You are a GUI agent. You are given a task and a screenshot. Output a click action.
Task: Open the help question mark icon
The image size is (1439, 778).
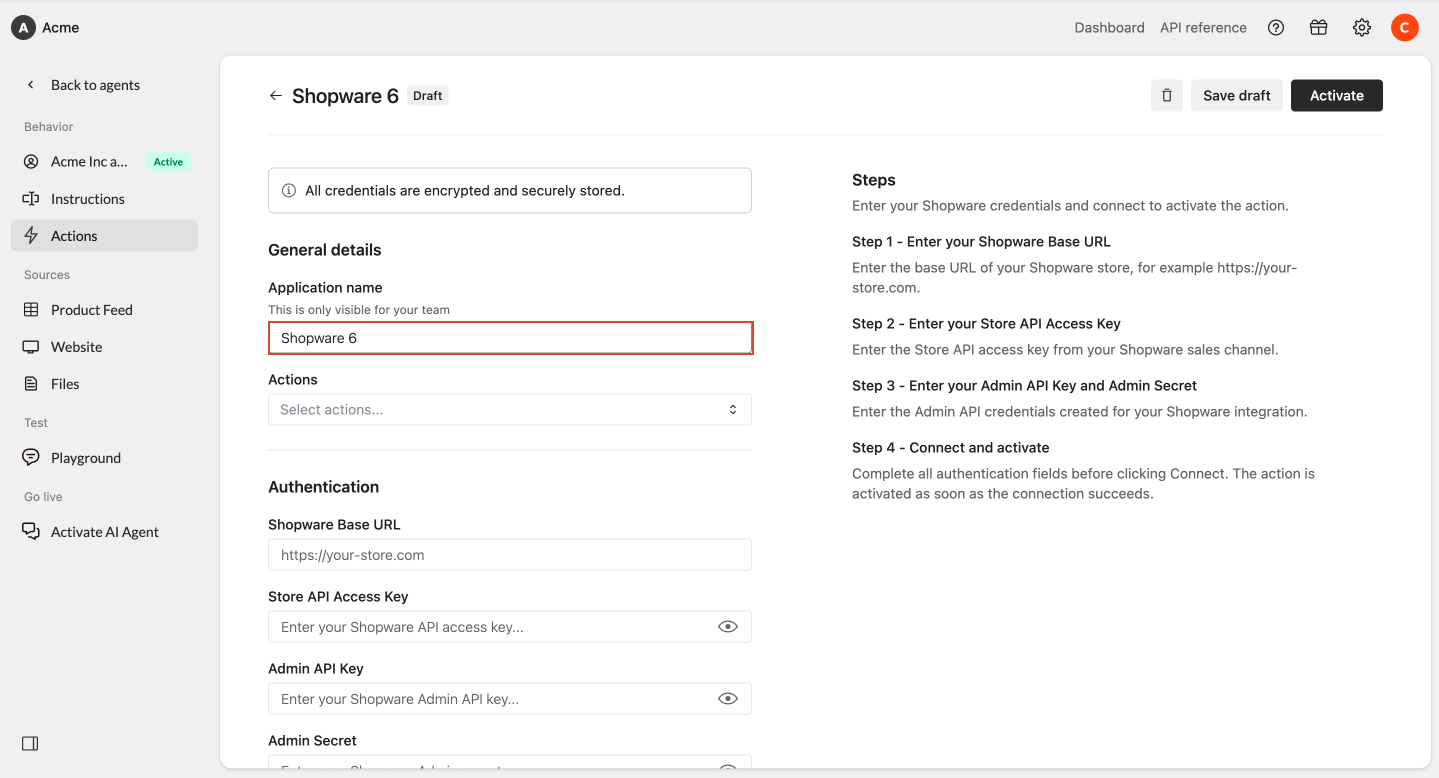click(x=1276, y=28)
